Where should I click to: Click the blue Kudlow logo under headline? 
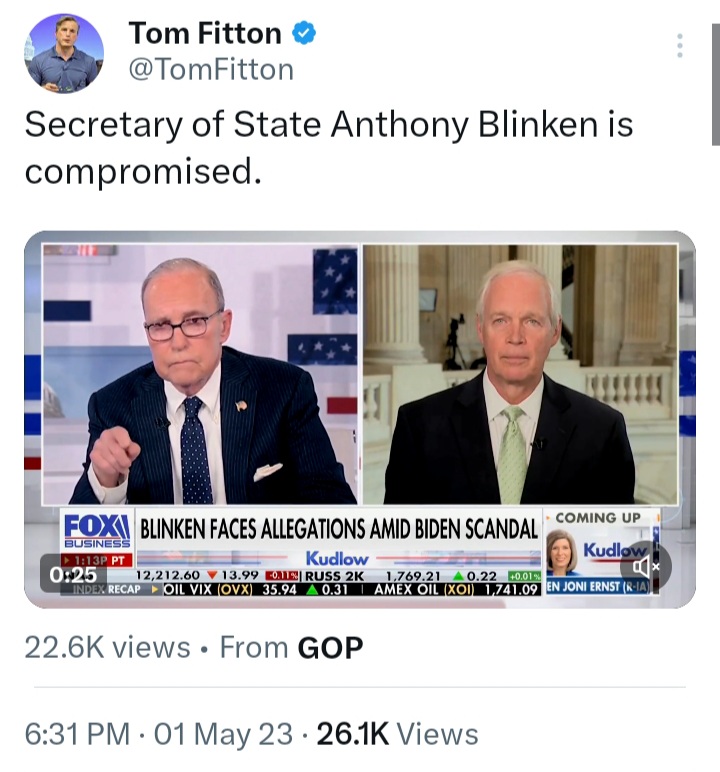337,559
